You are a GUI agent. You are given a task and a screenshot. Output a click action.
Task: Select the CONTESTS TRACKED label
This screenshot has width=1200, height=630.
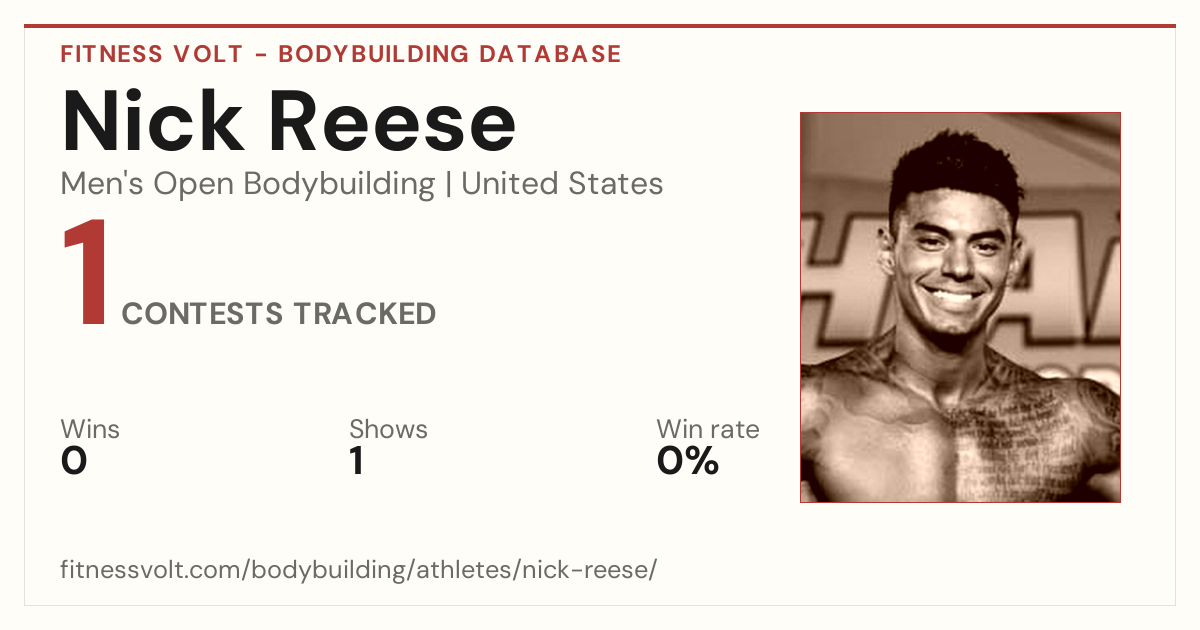(279, 314)
